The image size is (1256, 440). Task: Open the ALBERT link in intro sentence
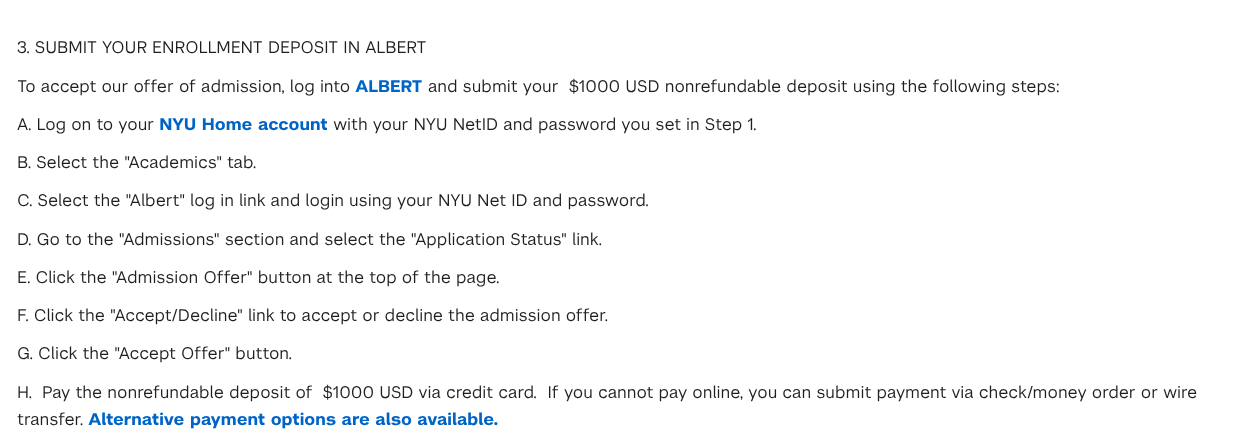389,86
